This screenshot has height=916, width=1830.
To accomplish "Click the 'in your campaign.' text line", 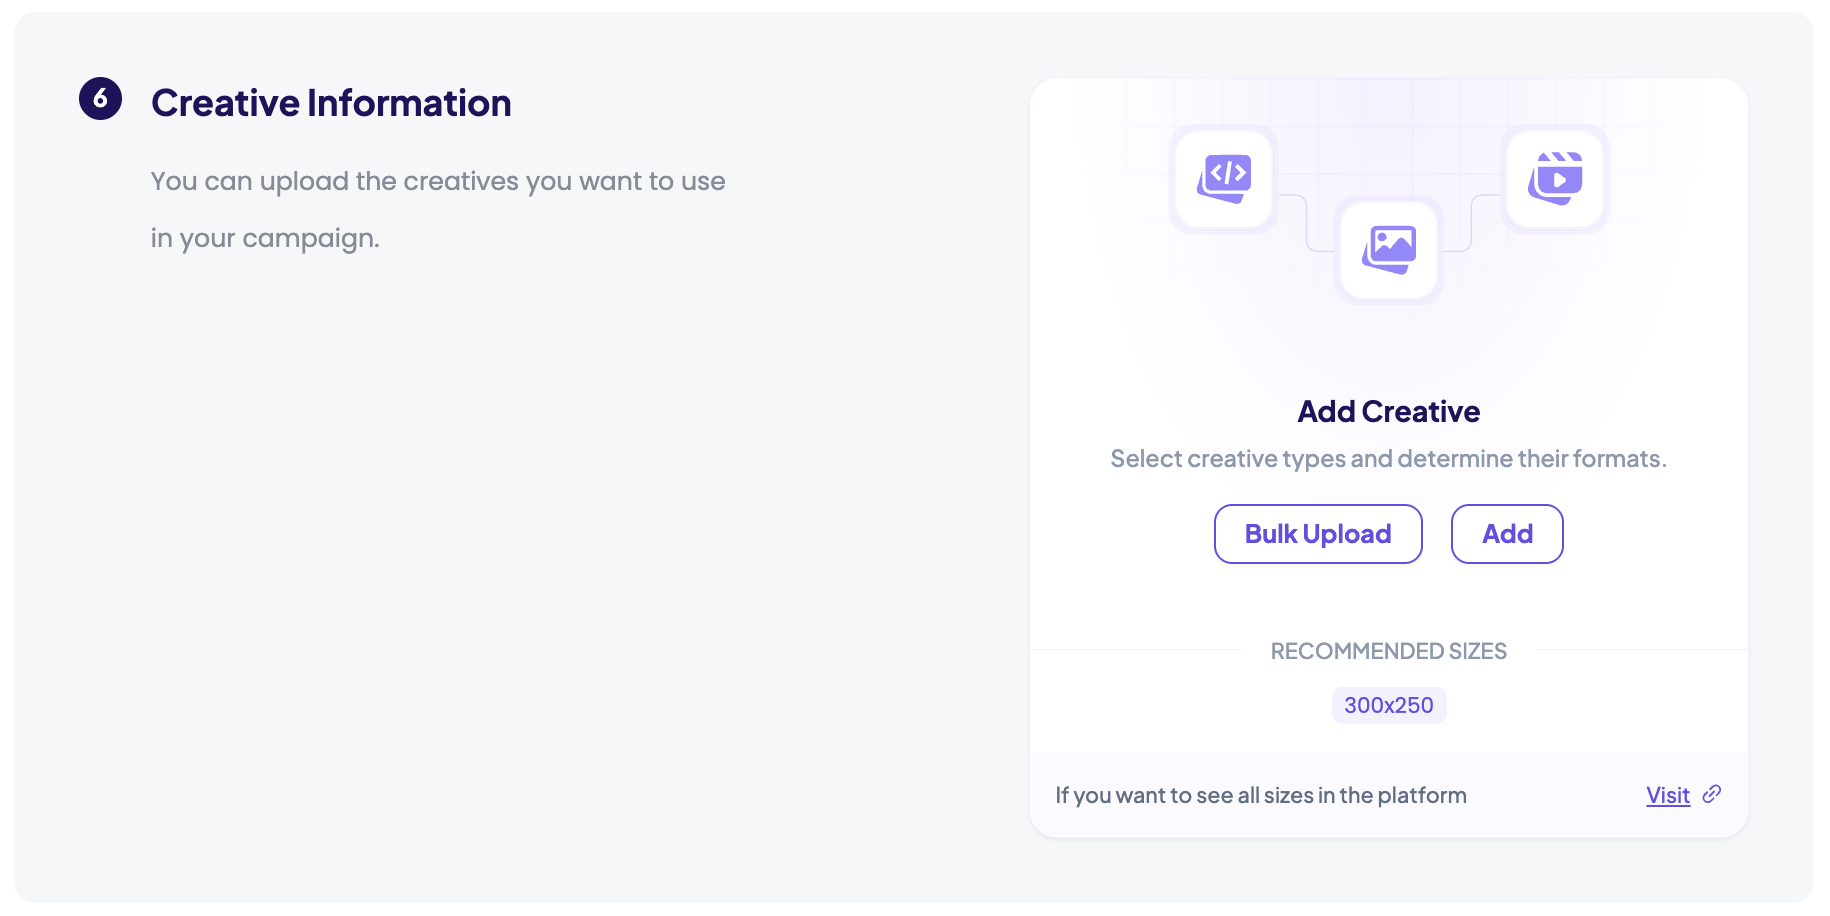I will tap(265, 239).
